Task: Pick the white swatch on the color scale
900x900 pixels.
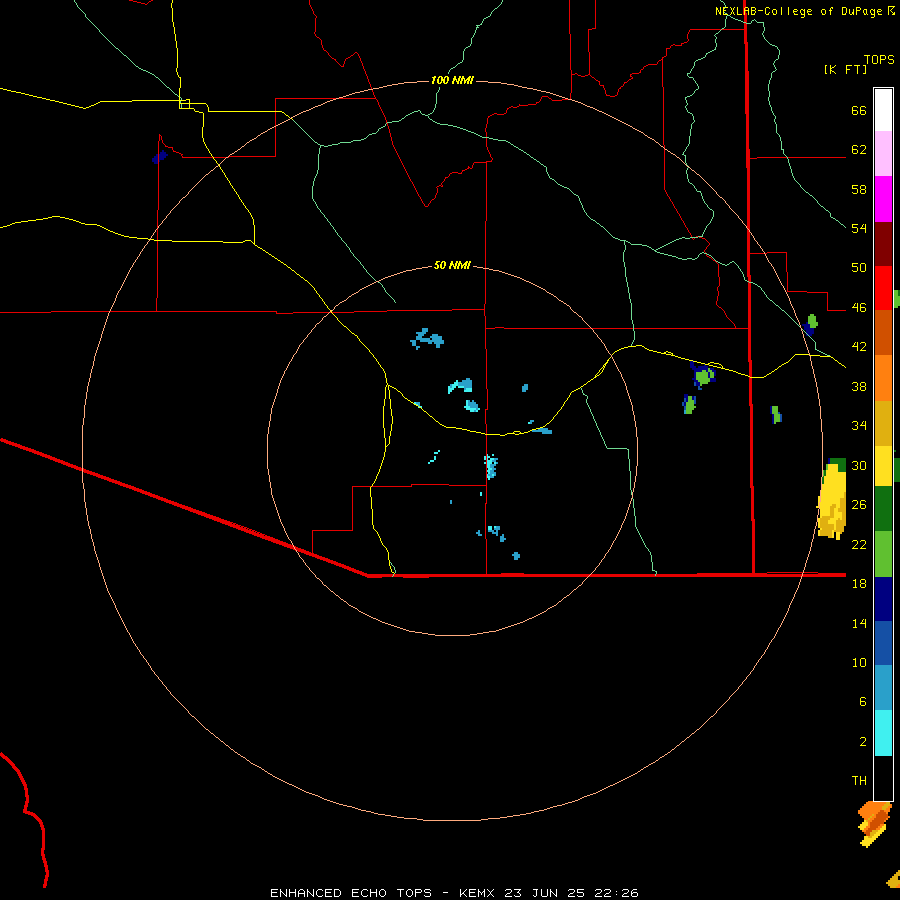Action: [x=883, y=110]
